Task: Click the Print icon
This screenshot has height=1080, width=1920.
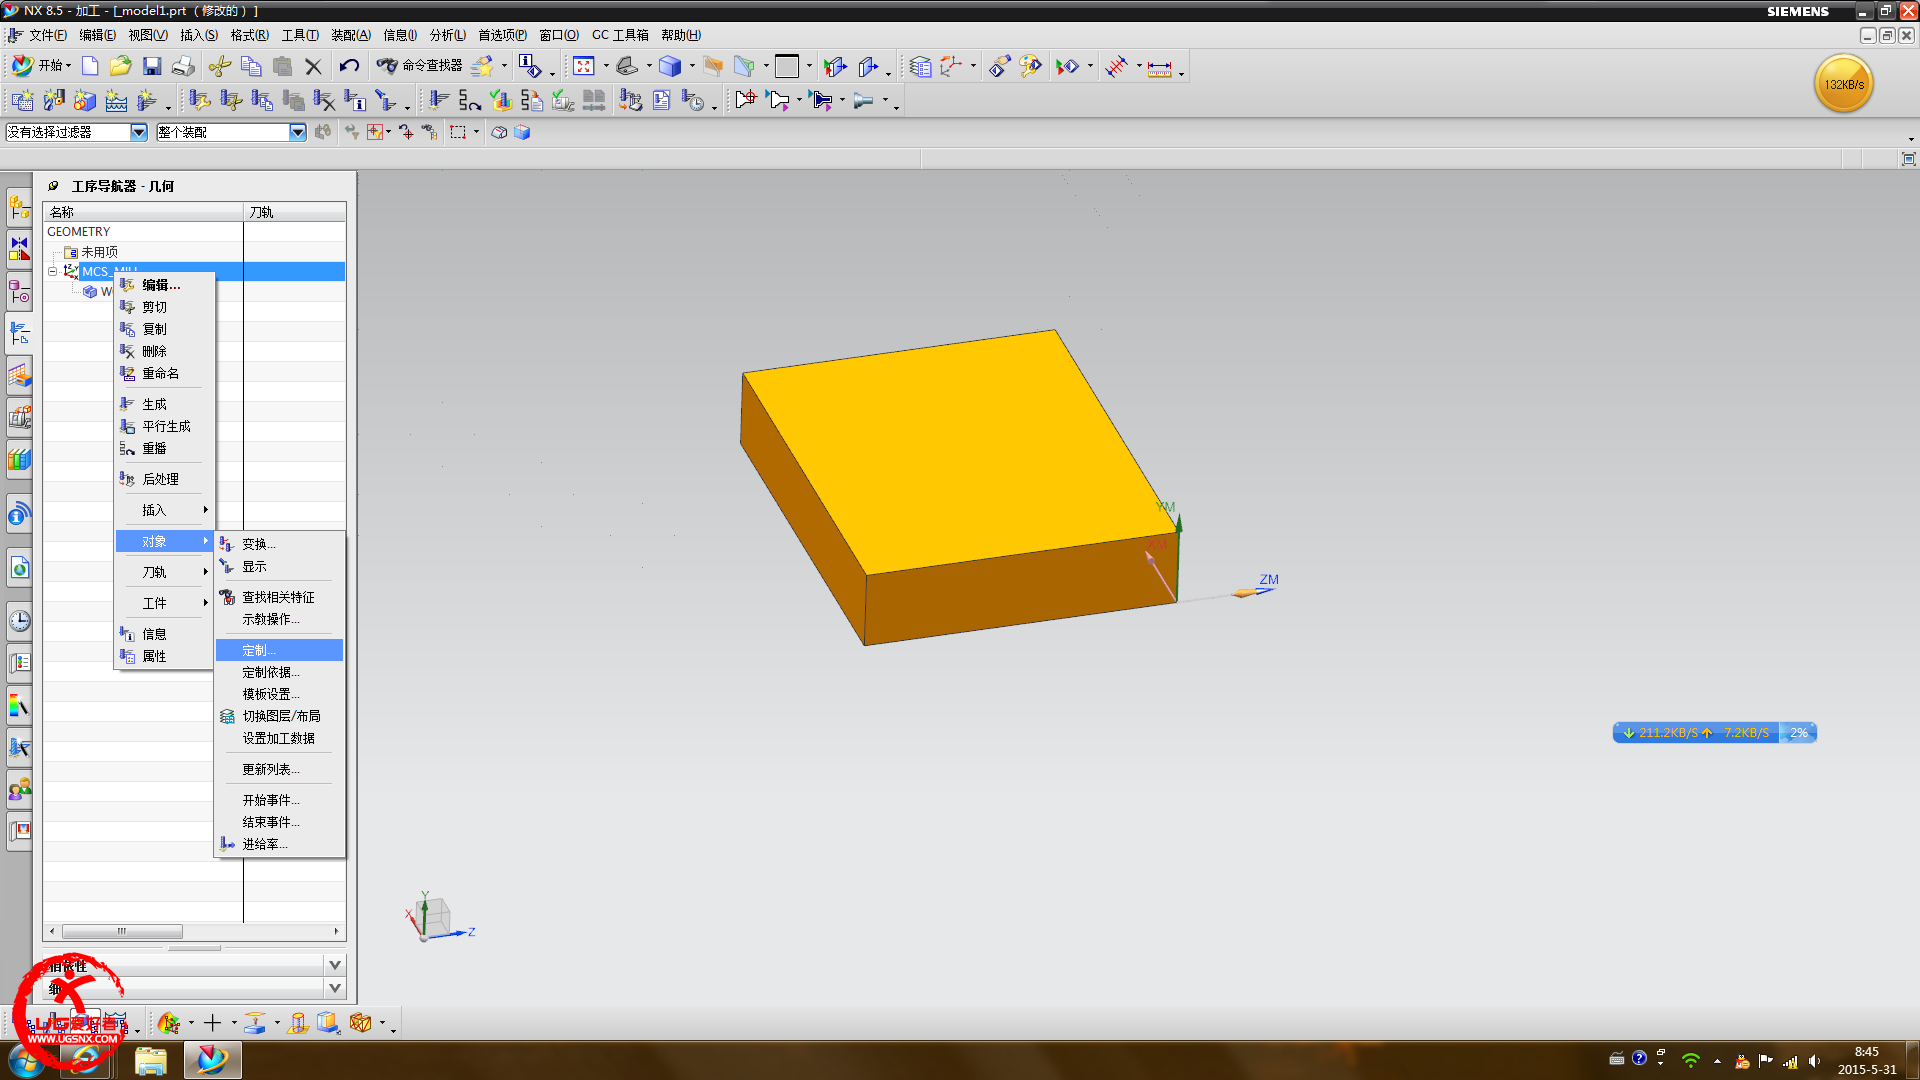Action: [x=183, y=66]
